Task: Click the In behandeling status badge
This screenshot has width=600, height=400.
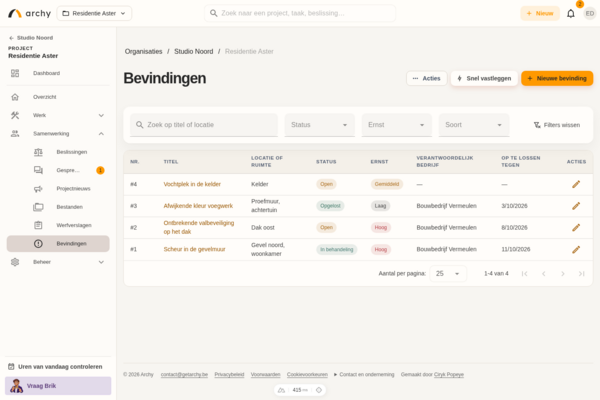Action: [336, 250]
